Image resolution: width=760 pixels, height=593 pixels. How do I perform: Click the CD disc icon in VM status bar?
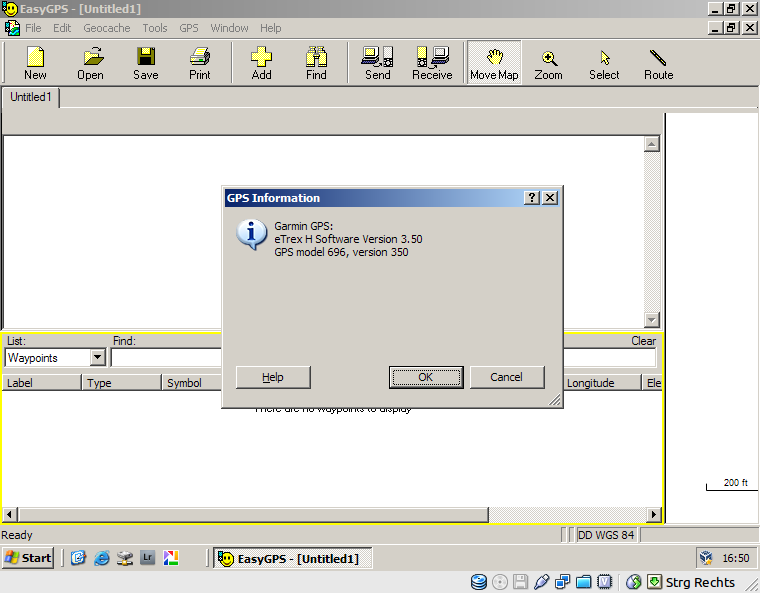tap(500, 582)
